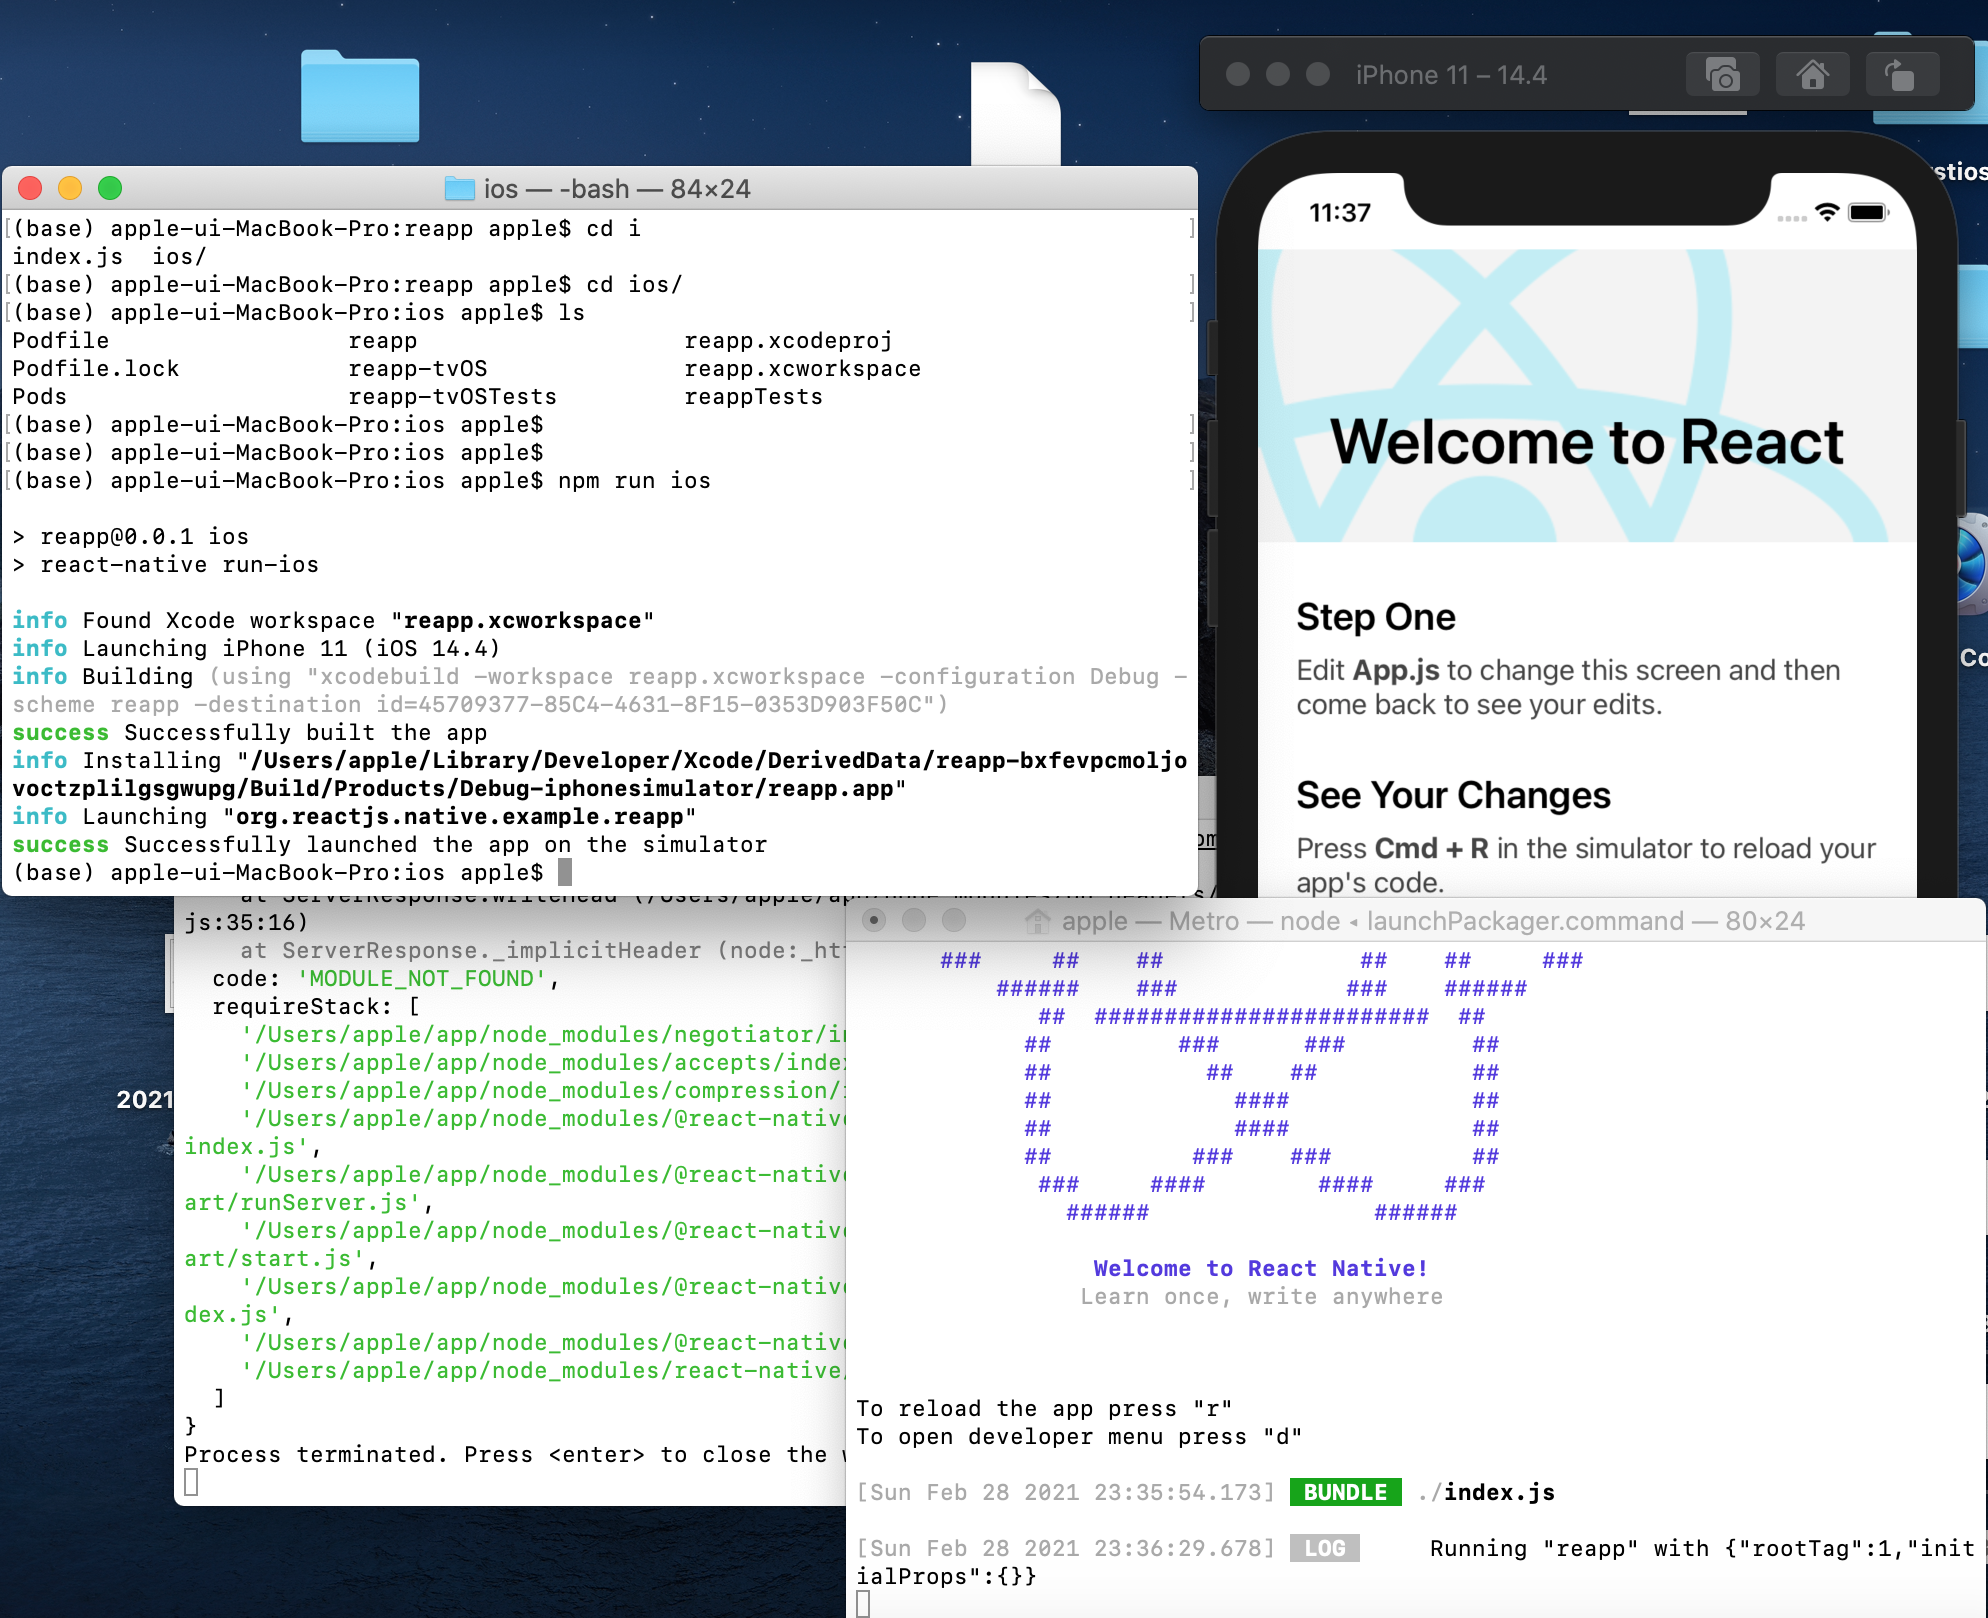Select the white document file on desktop
This screenshot has width=1988, height=1618.
tap(1014, 113)
